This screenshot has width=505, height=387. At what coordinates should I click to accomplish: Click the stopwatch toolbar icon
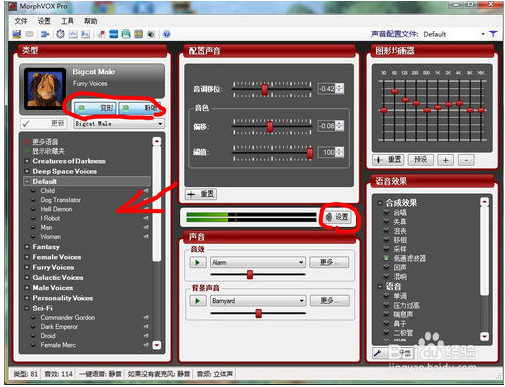tap(60, 34)
